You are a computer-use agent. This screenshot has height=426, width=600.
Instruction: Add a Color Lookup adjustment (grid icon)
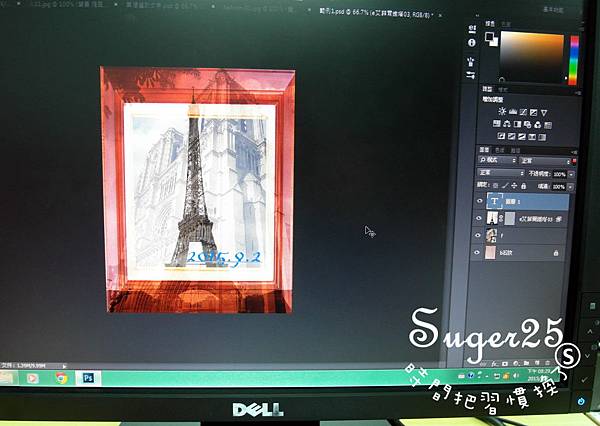pyautogui.click(x=548, y=125)
